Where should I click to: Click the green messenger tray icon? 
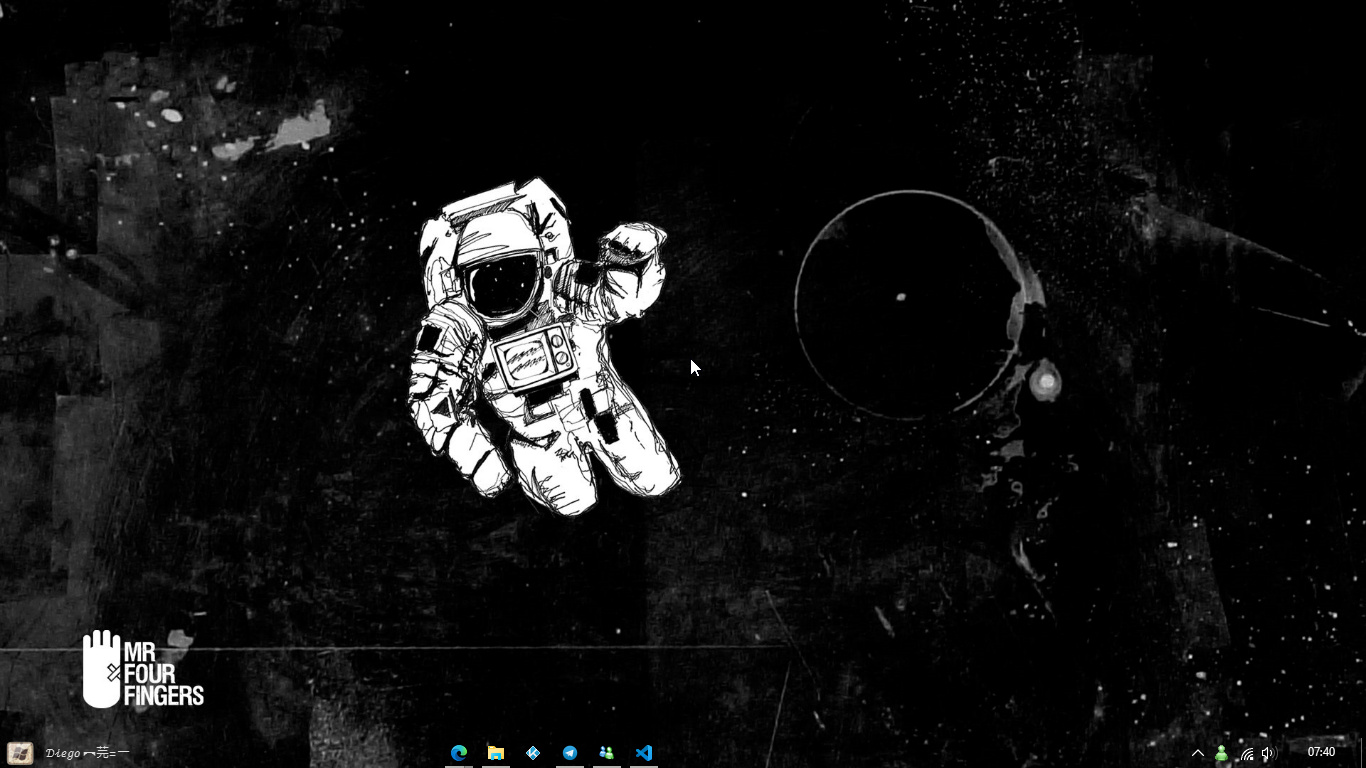click(x=1221, y=754)
